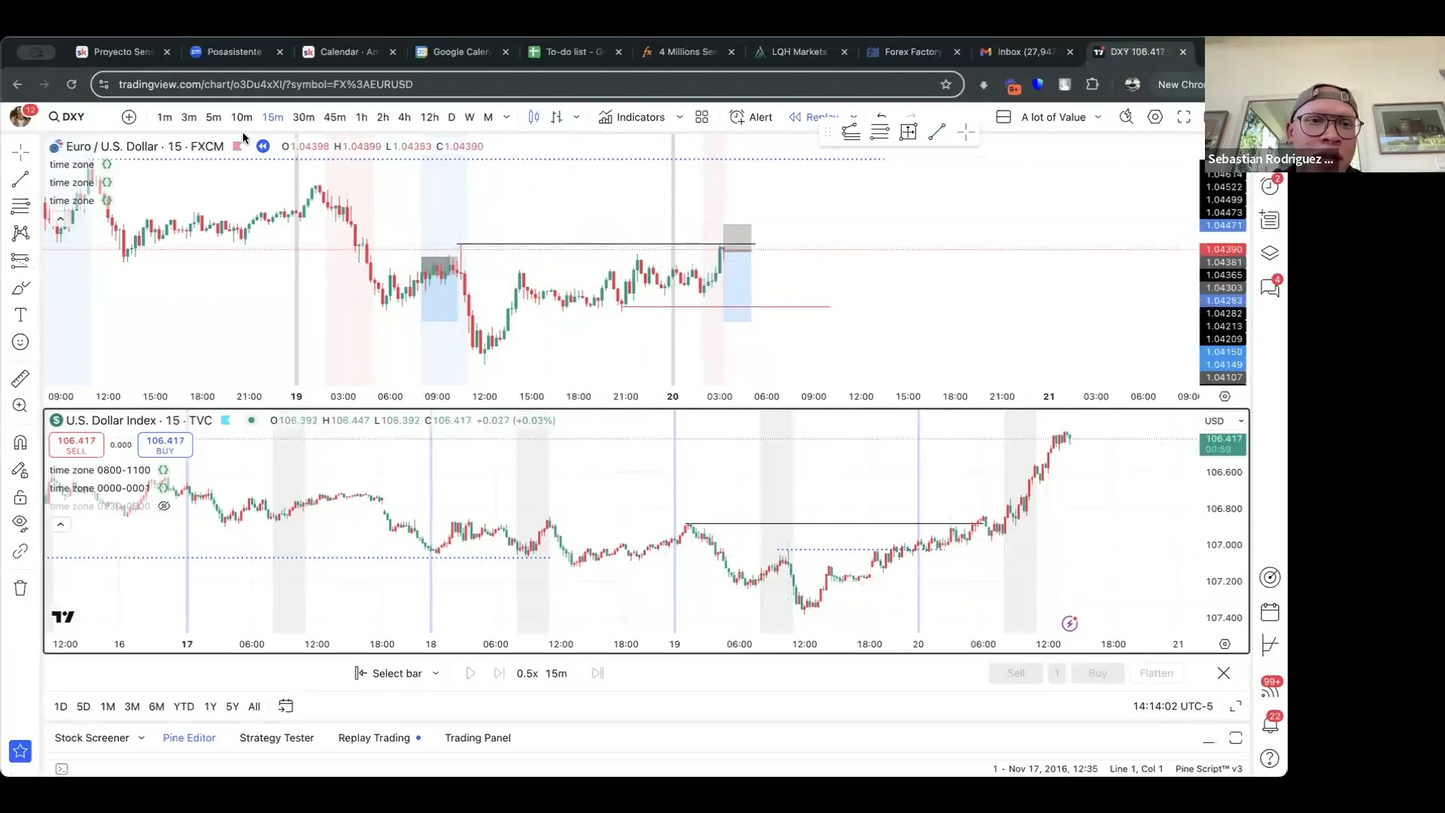
Task: Switch to the Forex Factory browser tab
Action: point(911,51)
